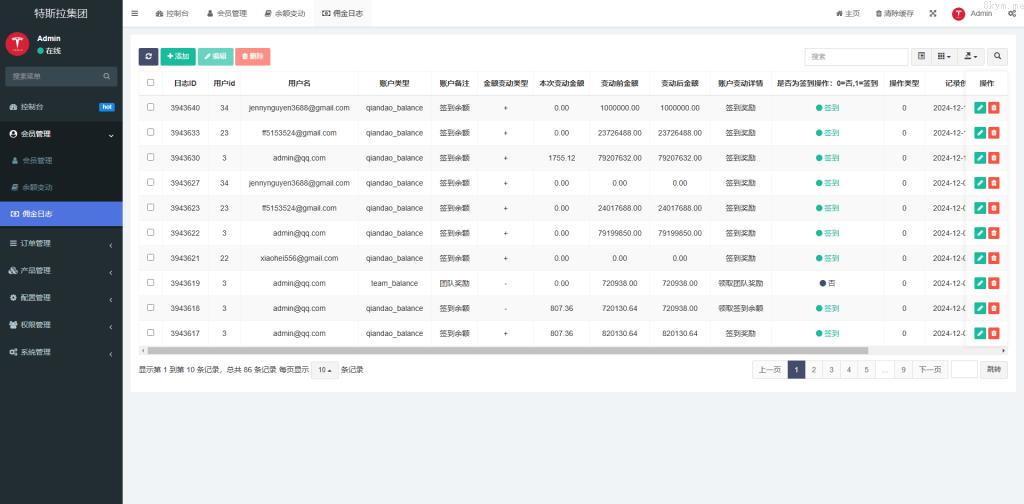Select the checkbox for row 3943619
The height and width of the screenshot is (504, 1024).
click(151, 283)
